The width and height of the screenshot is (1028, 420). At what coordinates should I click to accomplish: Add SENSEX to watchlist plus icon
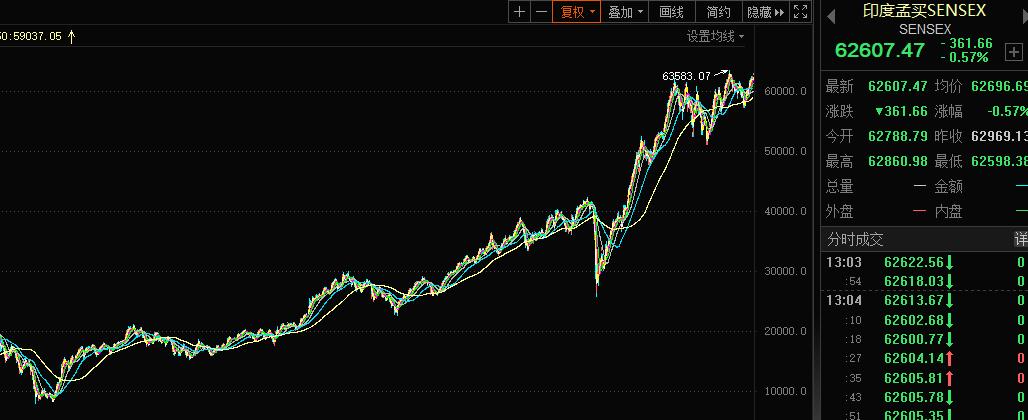click(1014, 52)
